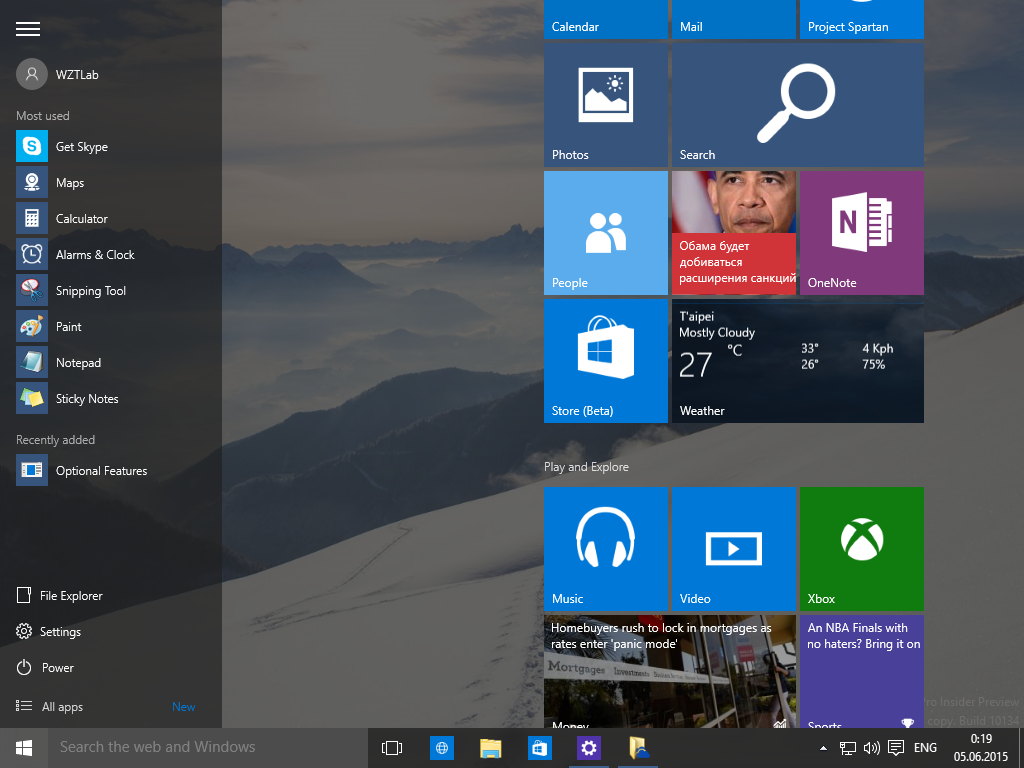
Task: Open the Paint app icon
Action: tap(32, 326)
